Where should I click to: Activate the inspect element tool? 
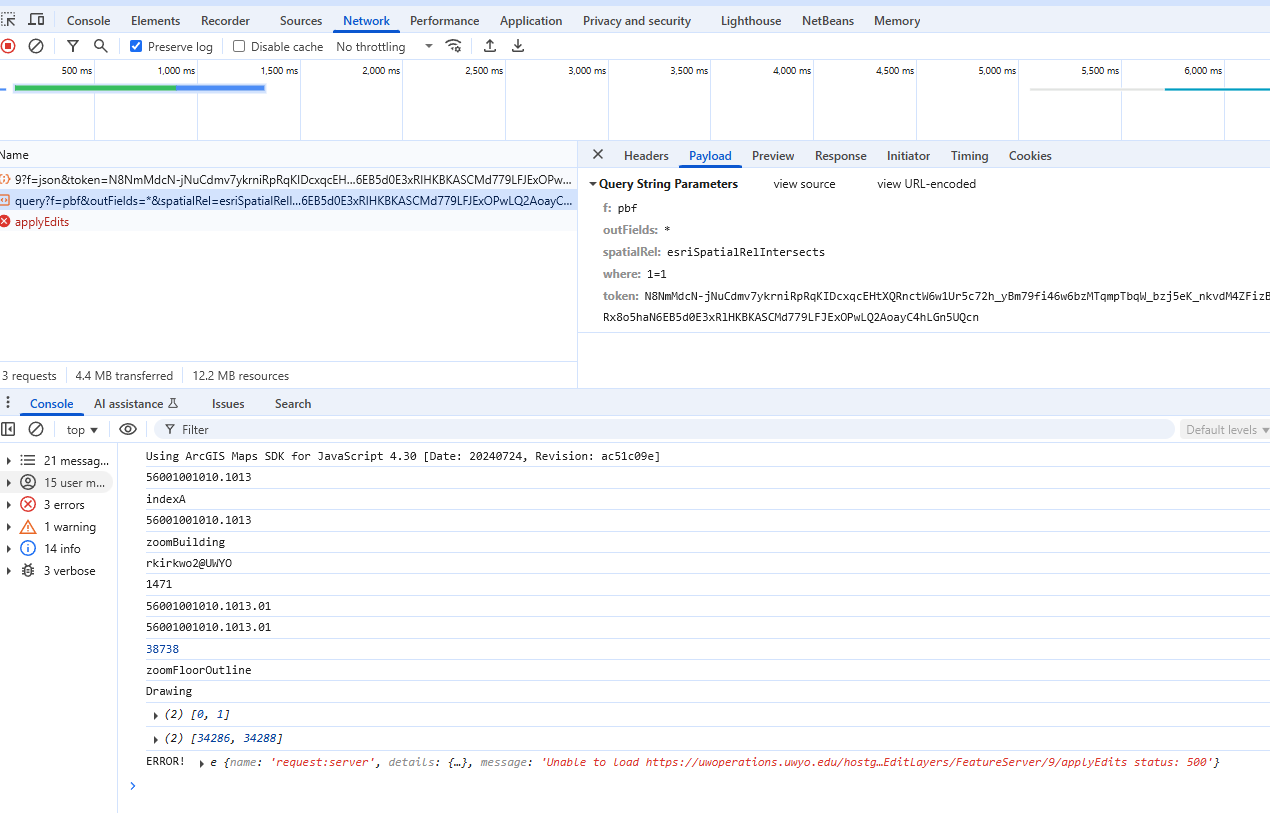click(x=9, y=19)
